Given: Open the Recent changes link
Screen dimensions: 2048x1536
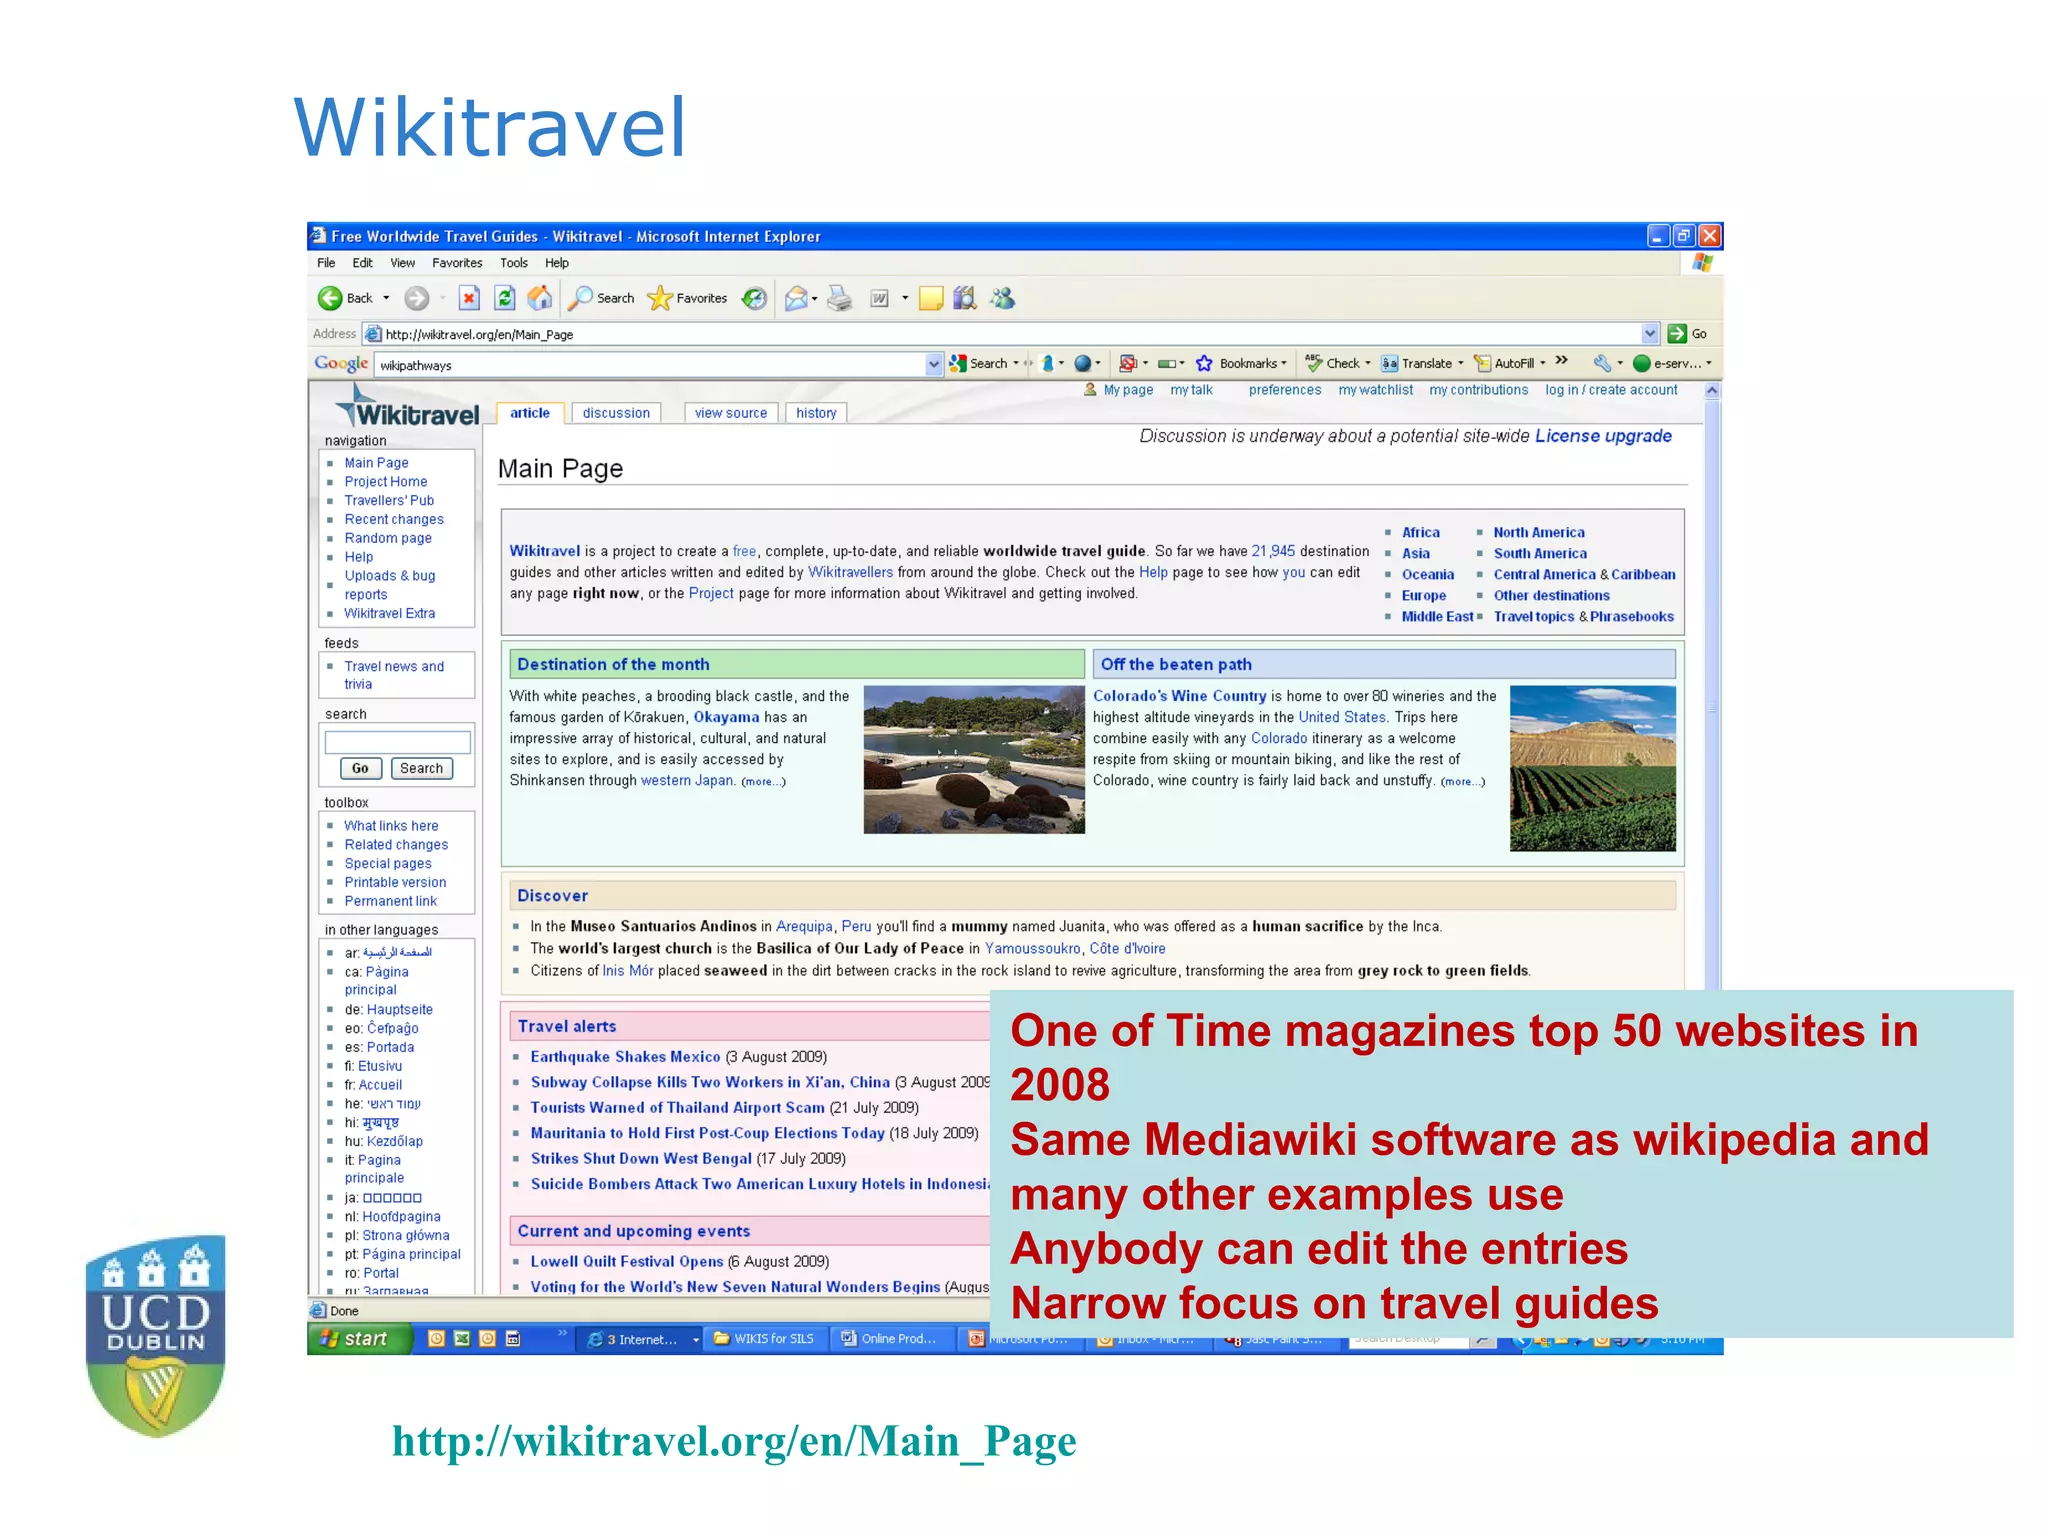Looking at the screenshot, I should point(394,519).
